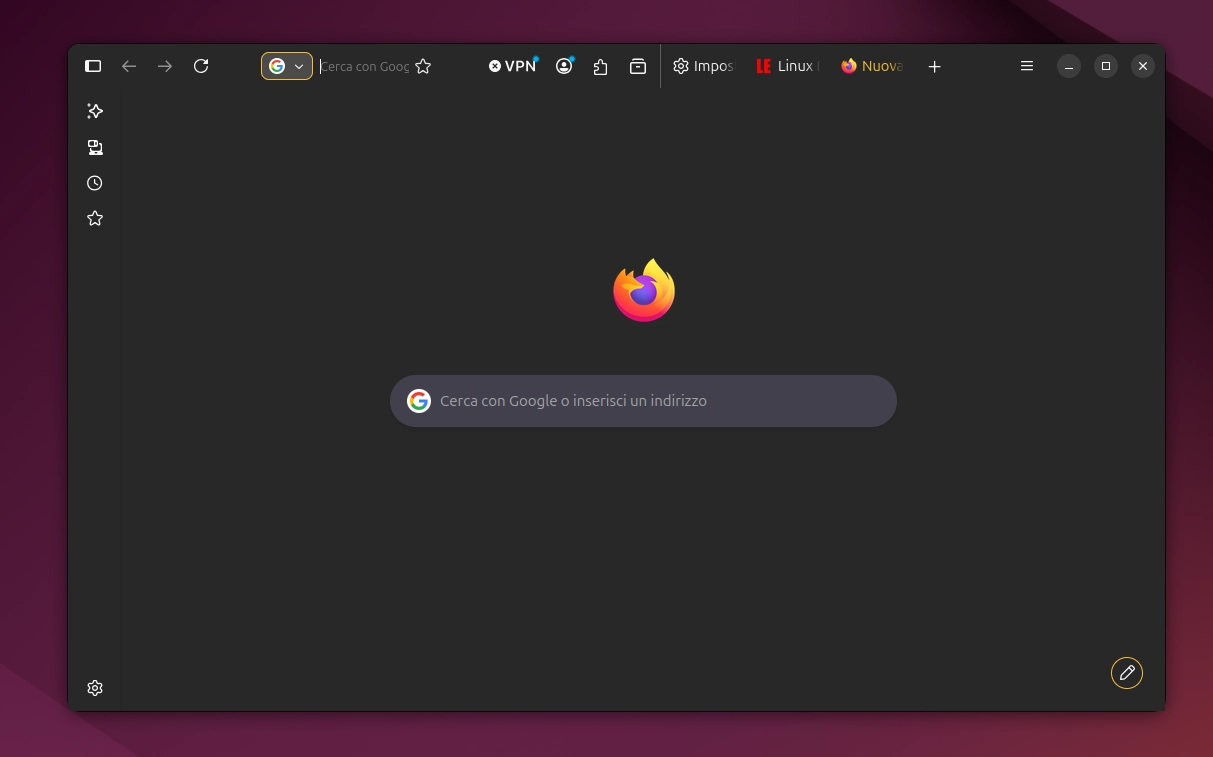Open synced tabs in the sidebar
The width and height of the screenshot is (1213, 757).
pos(95,148)
